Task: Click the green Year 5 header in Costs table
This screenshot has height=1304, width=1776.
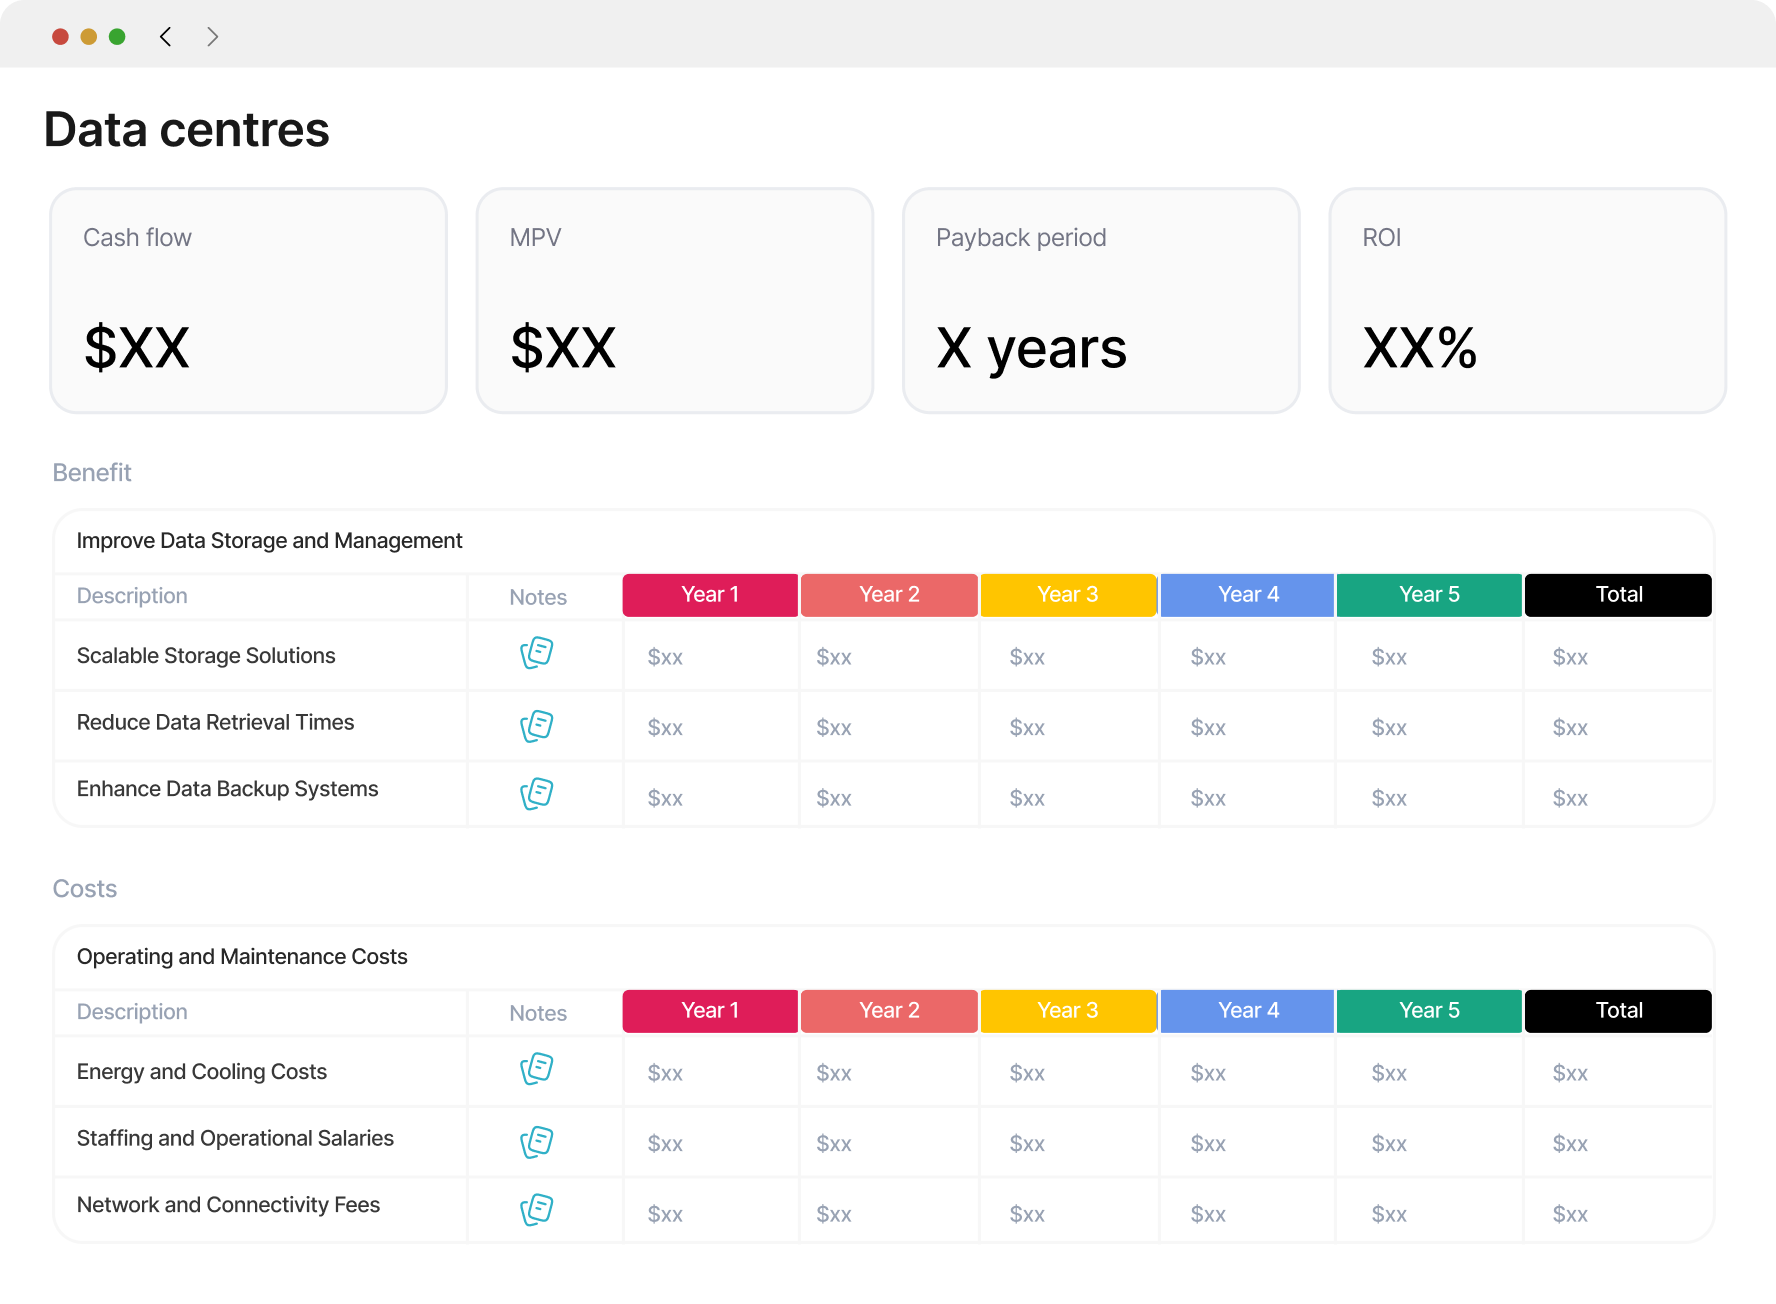Action: coord(1429,1011)
